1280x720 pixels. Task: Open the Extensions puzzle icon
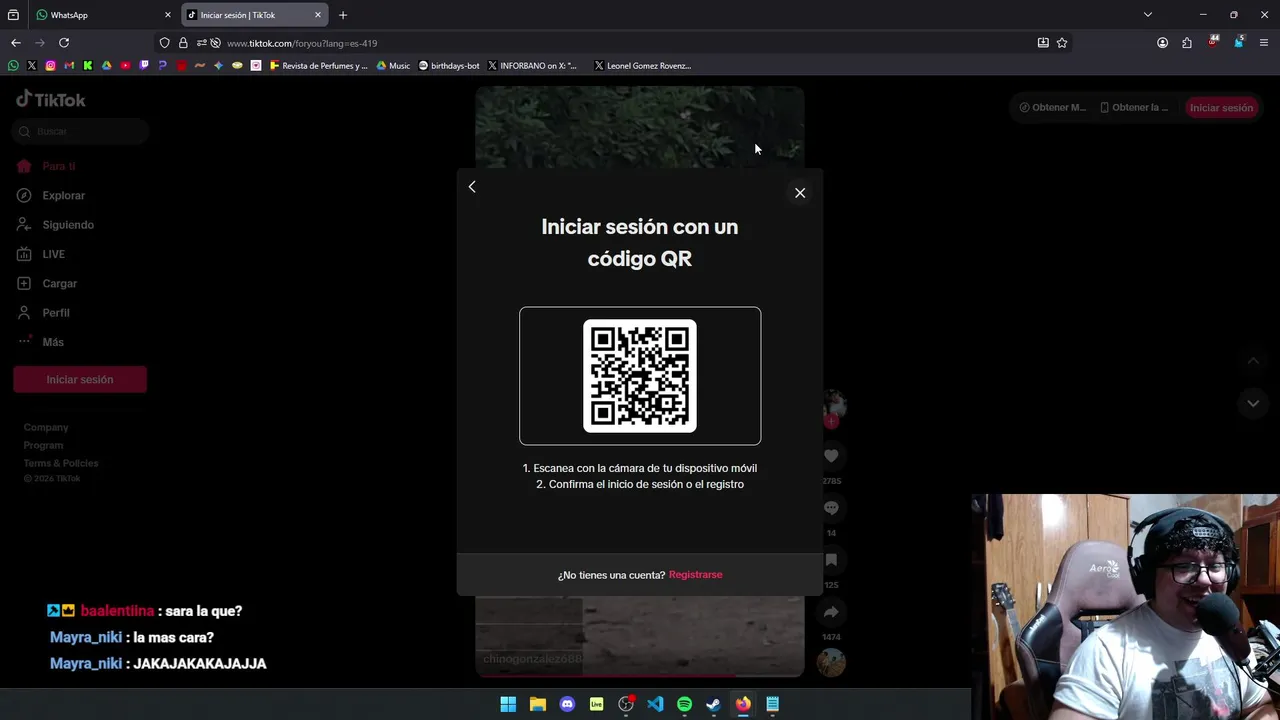[1187, 43]
